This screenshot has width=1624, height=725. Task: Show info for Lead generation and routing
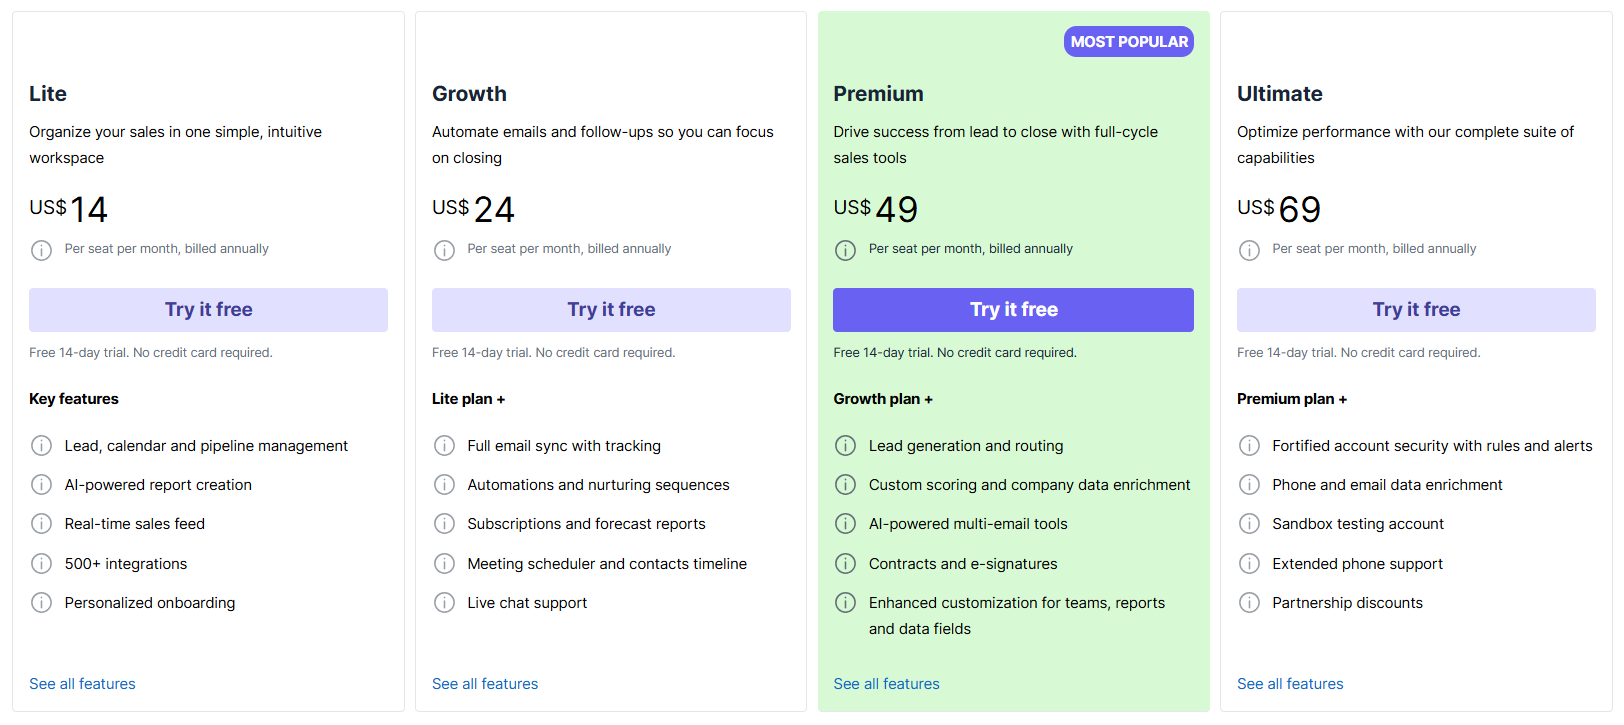pos(845,446)
